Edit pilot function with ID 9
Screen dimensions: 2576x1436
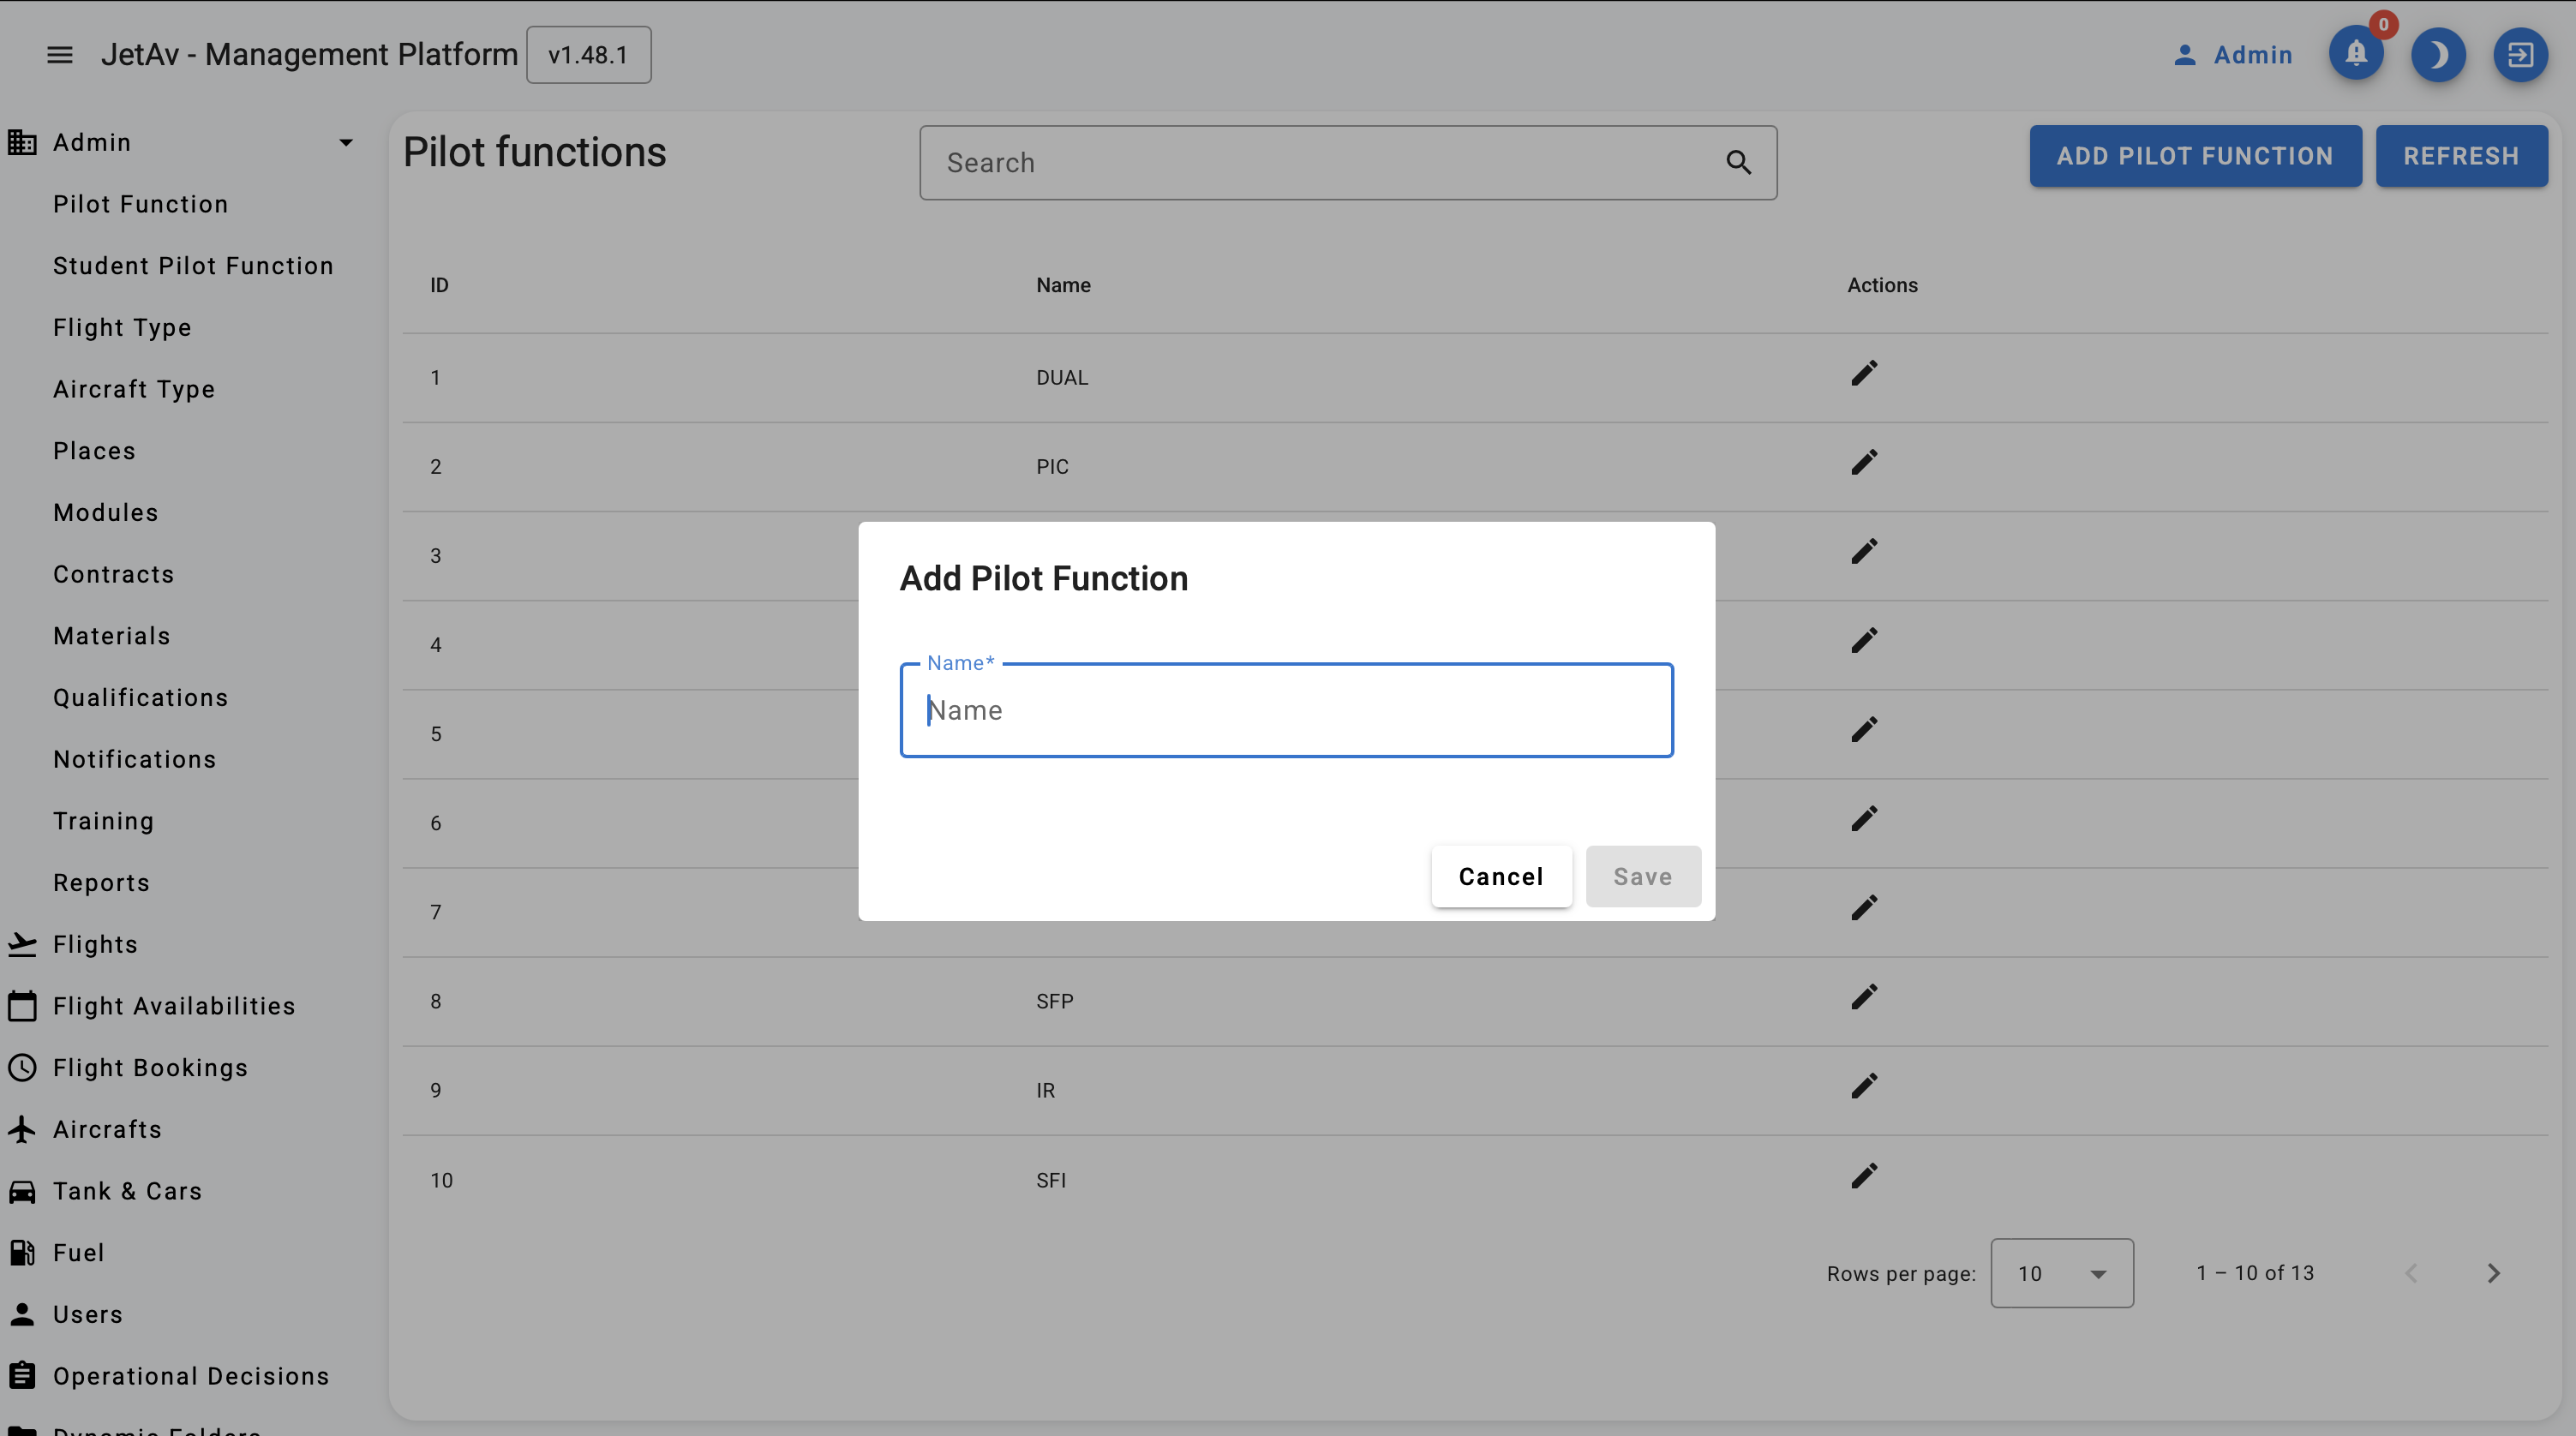point(1863,1087)
